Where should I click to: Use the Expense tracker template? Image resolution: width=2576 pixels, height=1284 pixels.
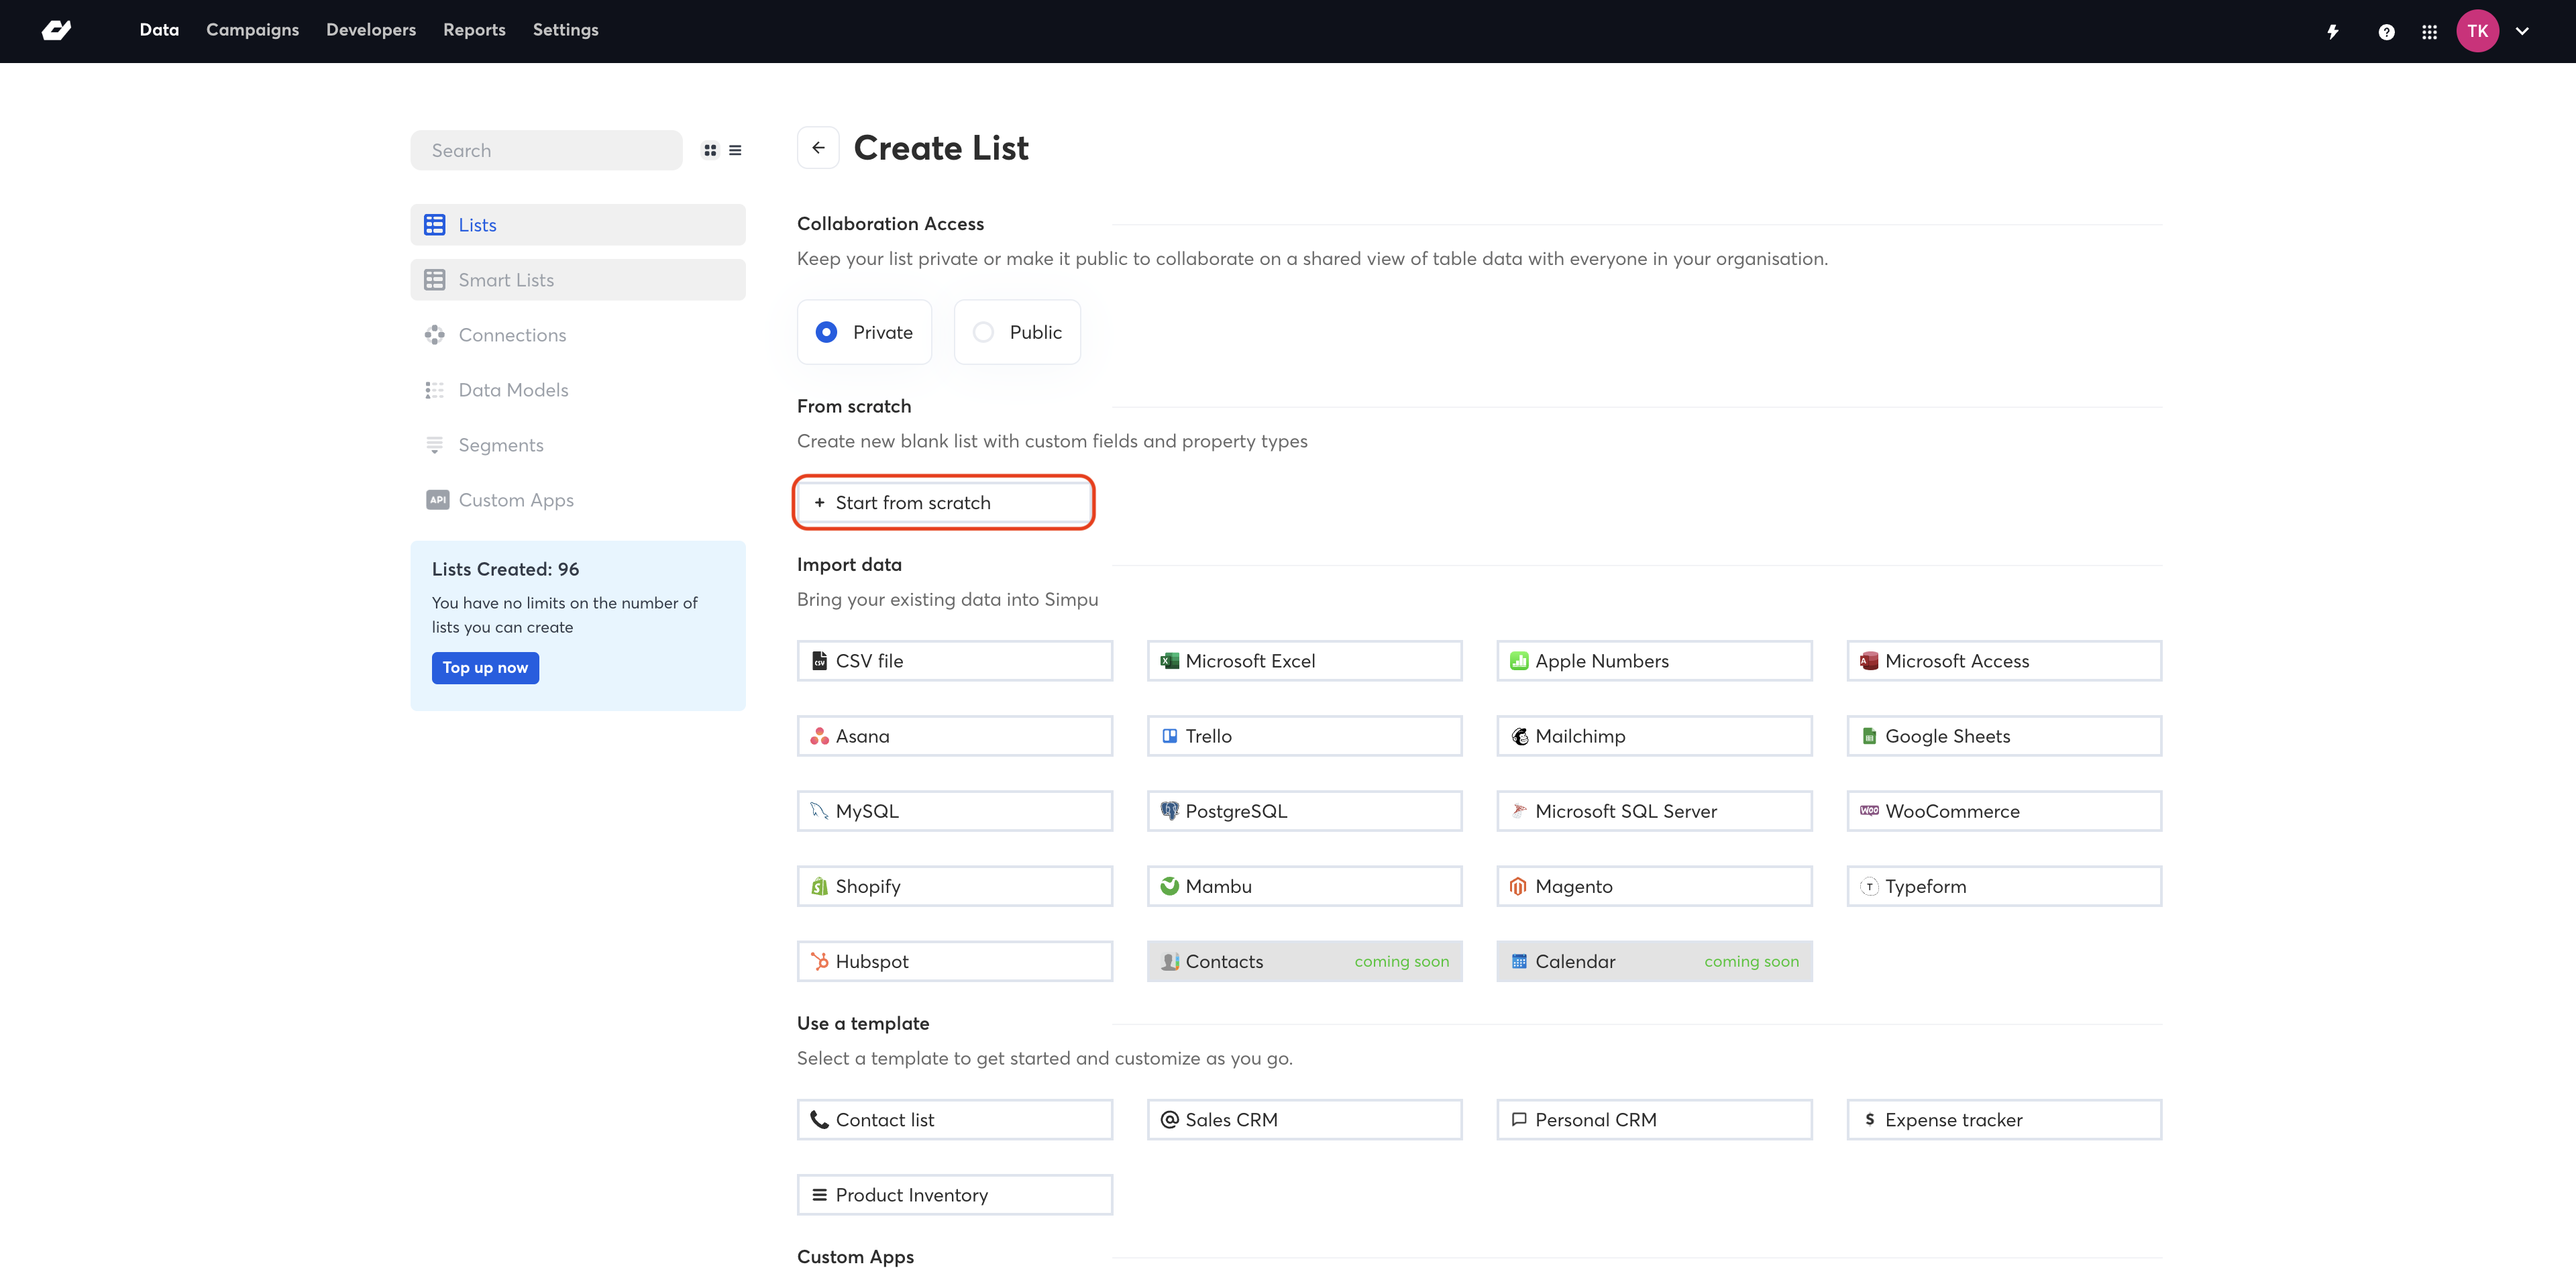click(x=2004, y=1120)
